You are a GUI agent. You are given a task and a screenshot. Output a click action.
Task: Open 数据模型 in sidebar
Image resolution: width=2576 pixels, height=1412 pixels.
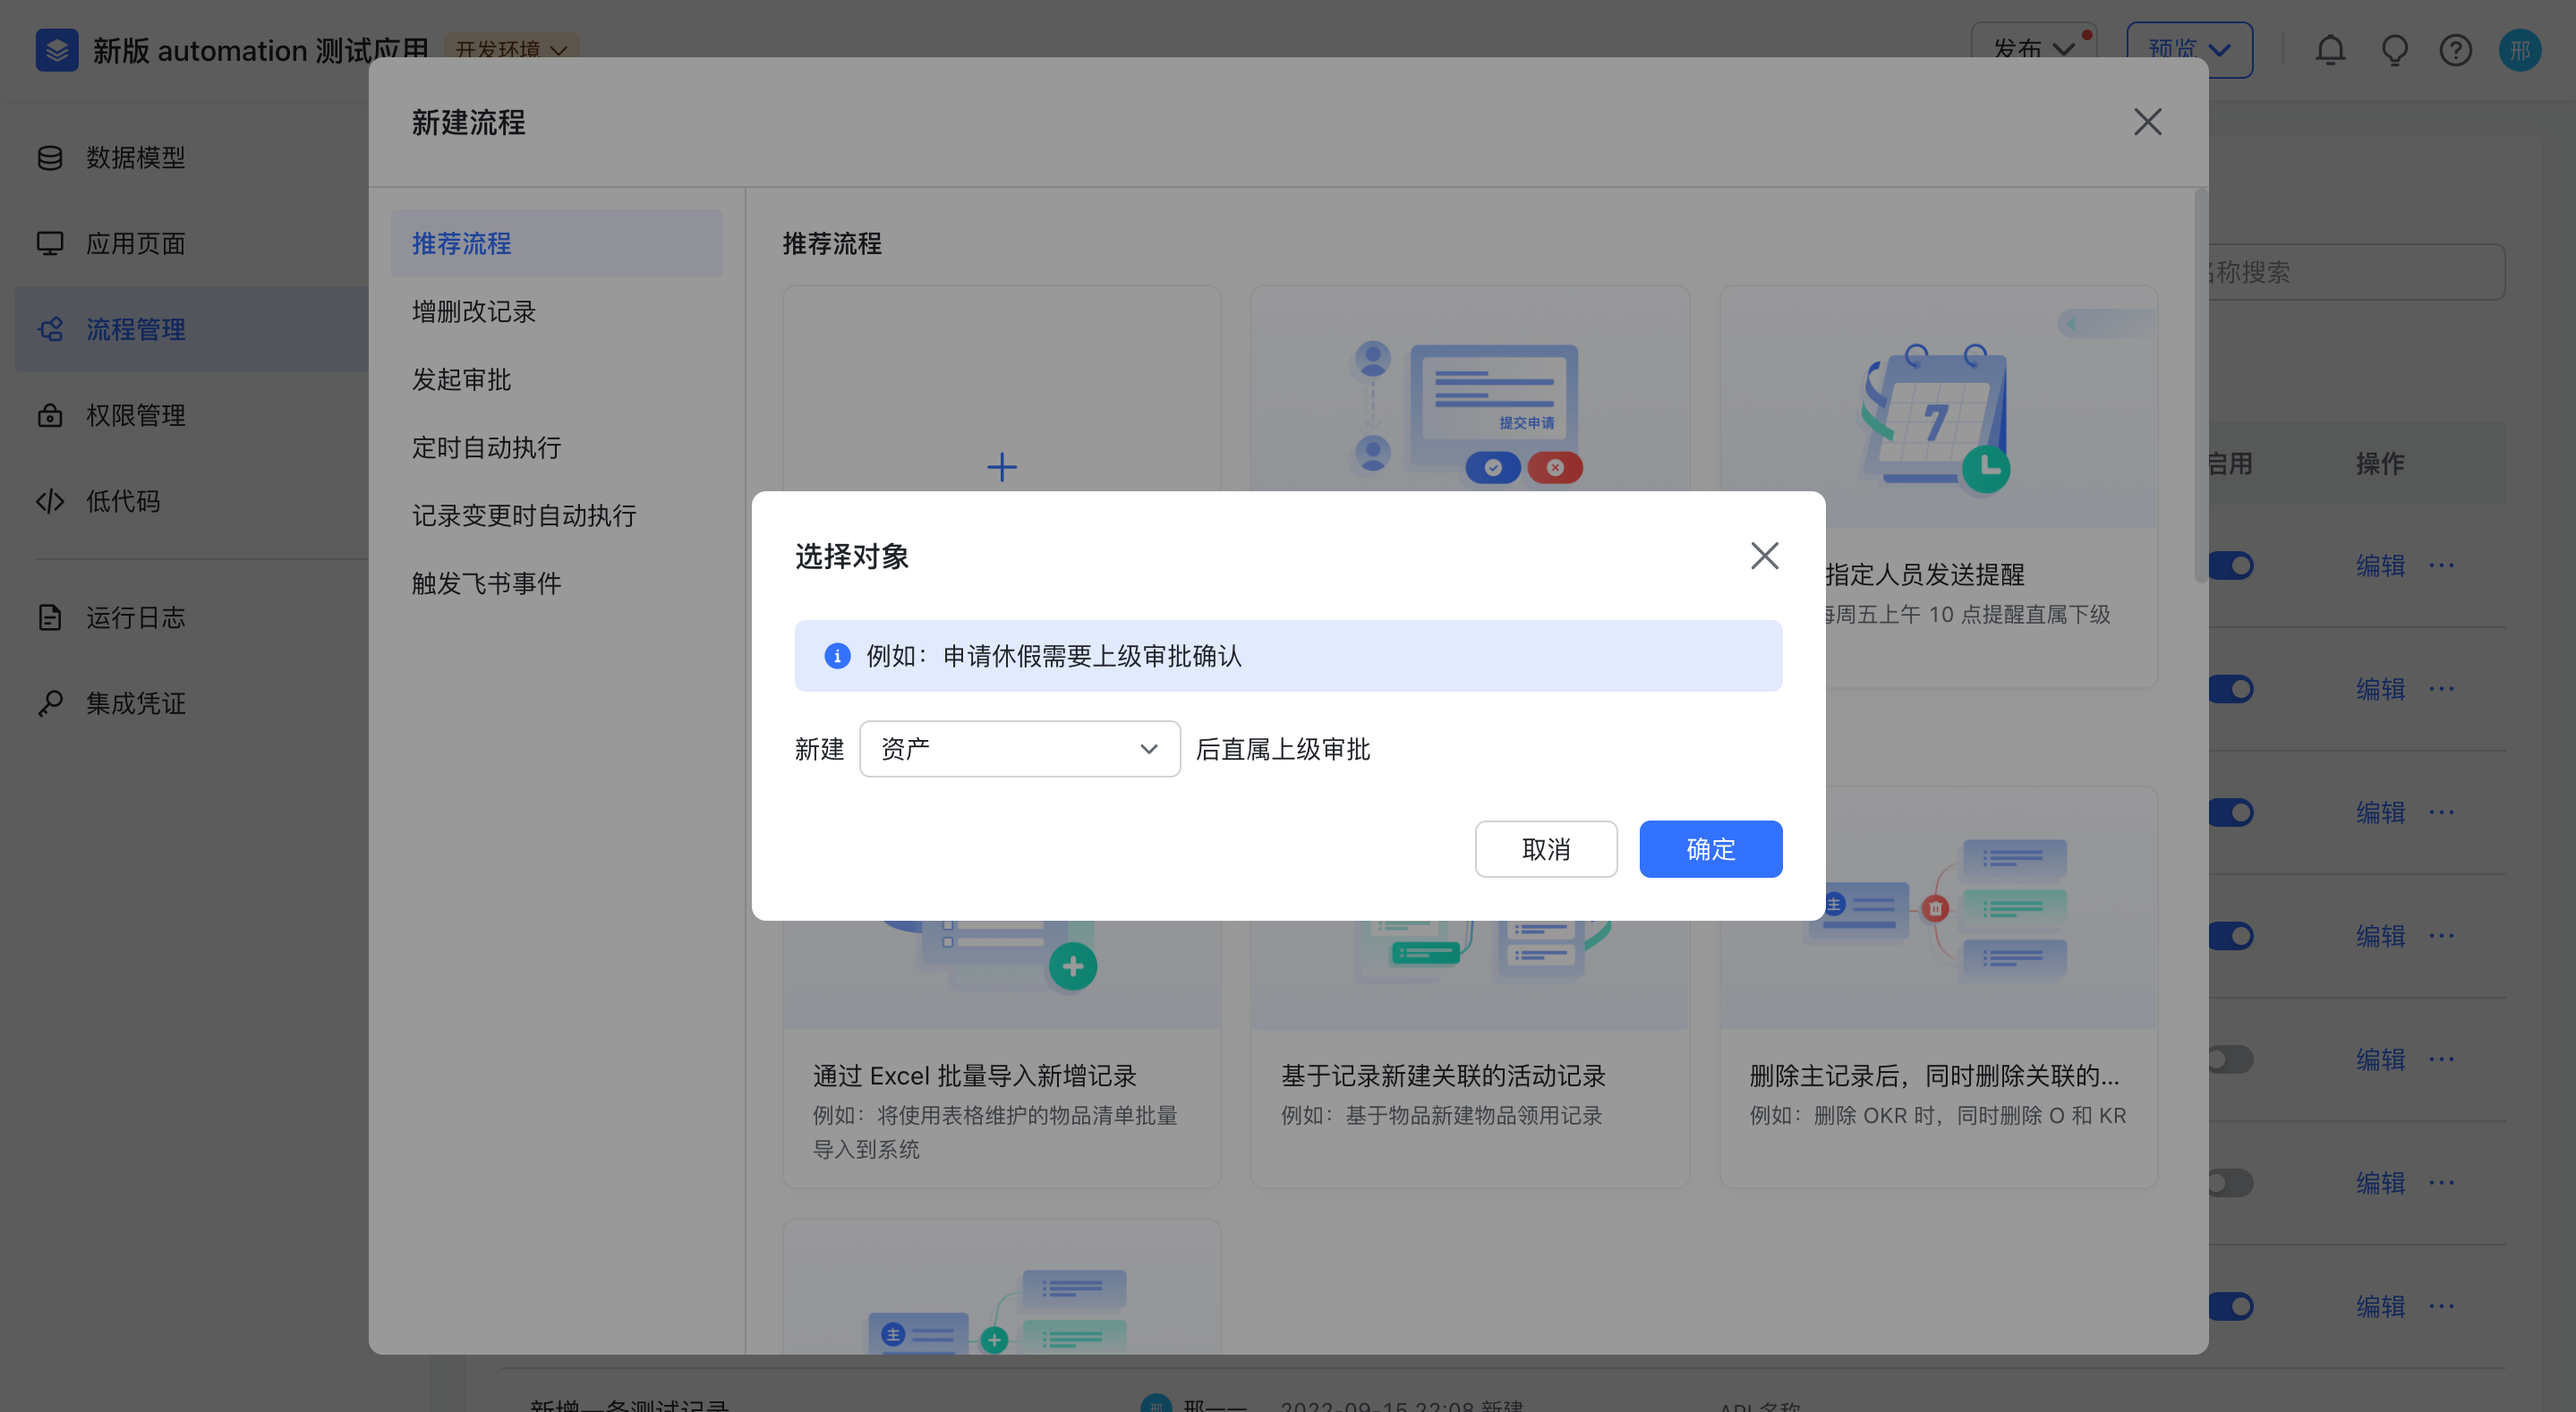pos(191,157)
